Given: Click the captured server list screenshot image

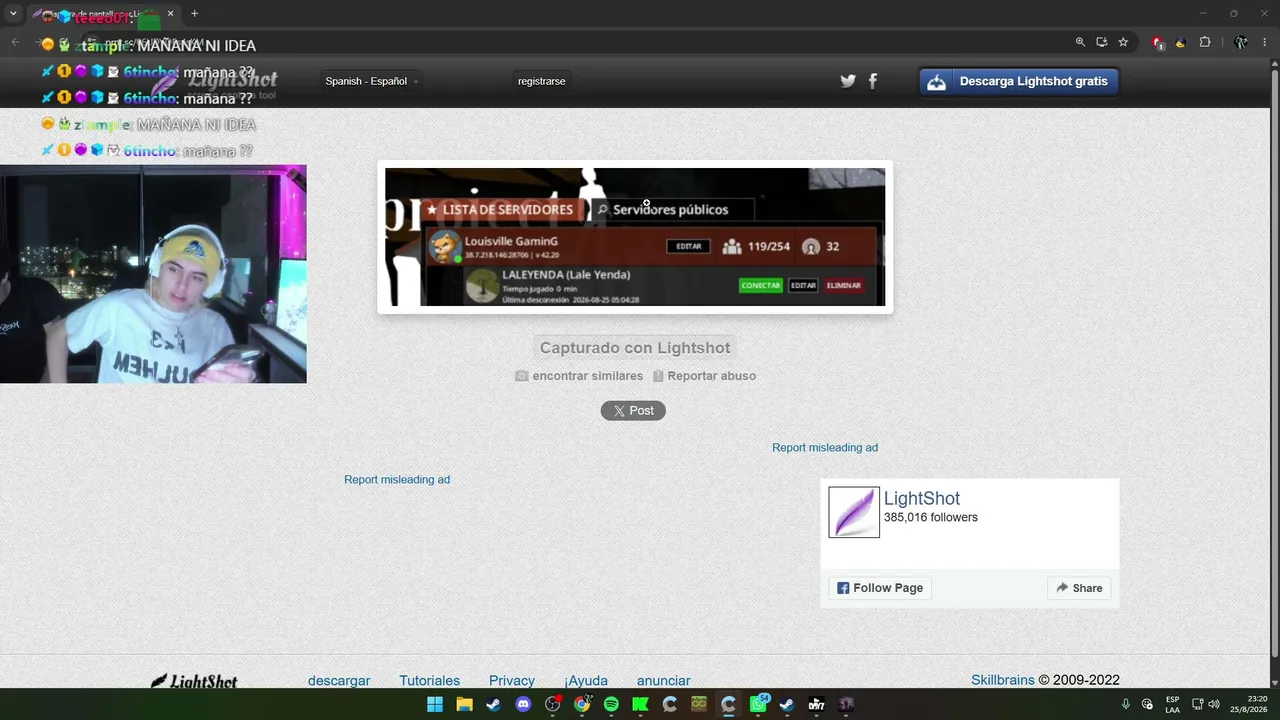Looking at the screenshot, I should click(x=635, y=237).
